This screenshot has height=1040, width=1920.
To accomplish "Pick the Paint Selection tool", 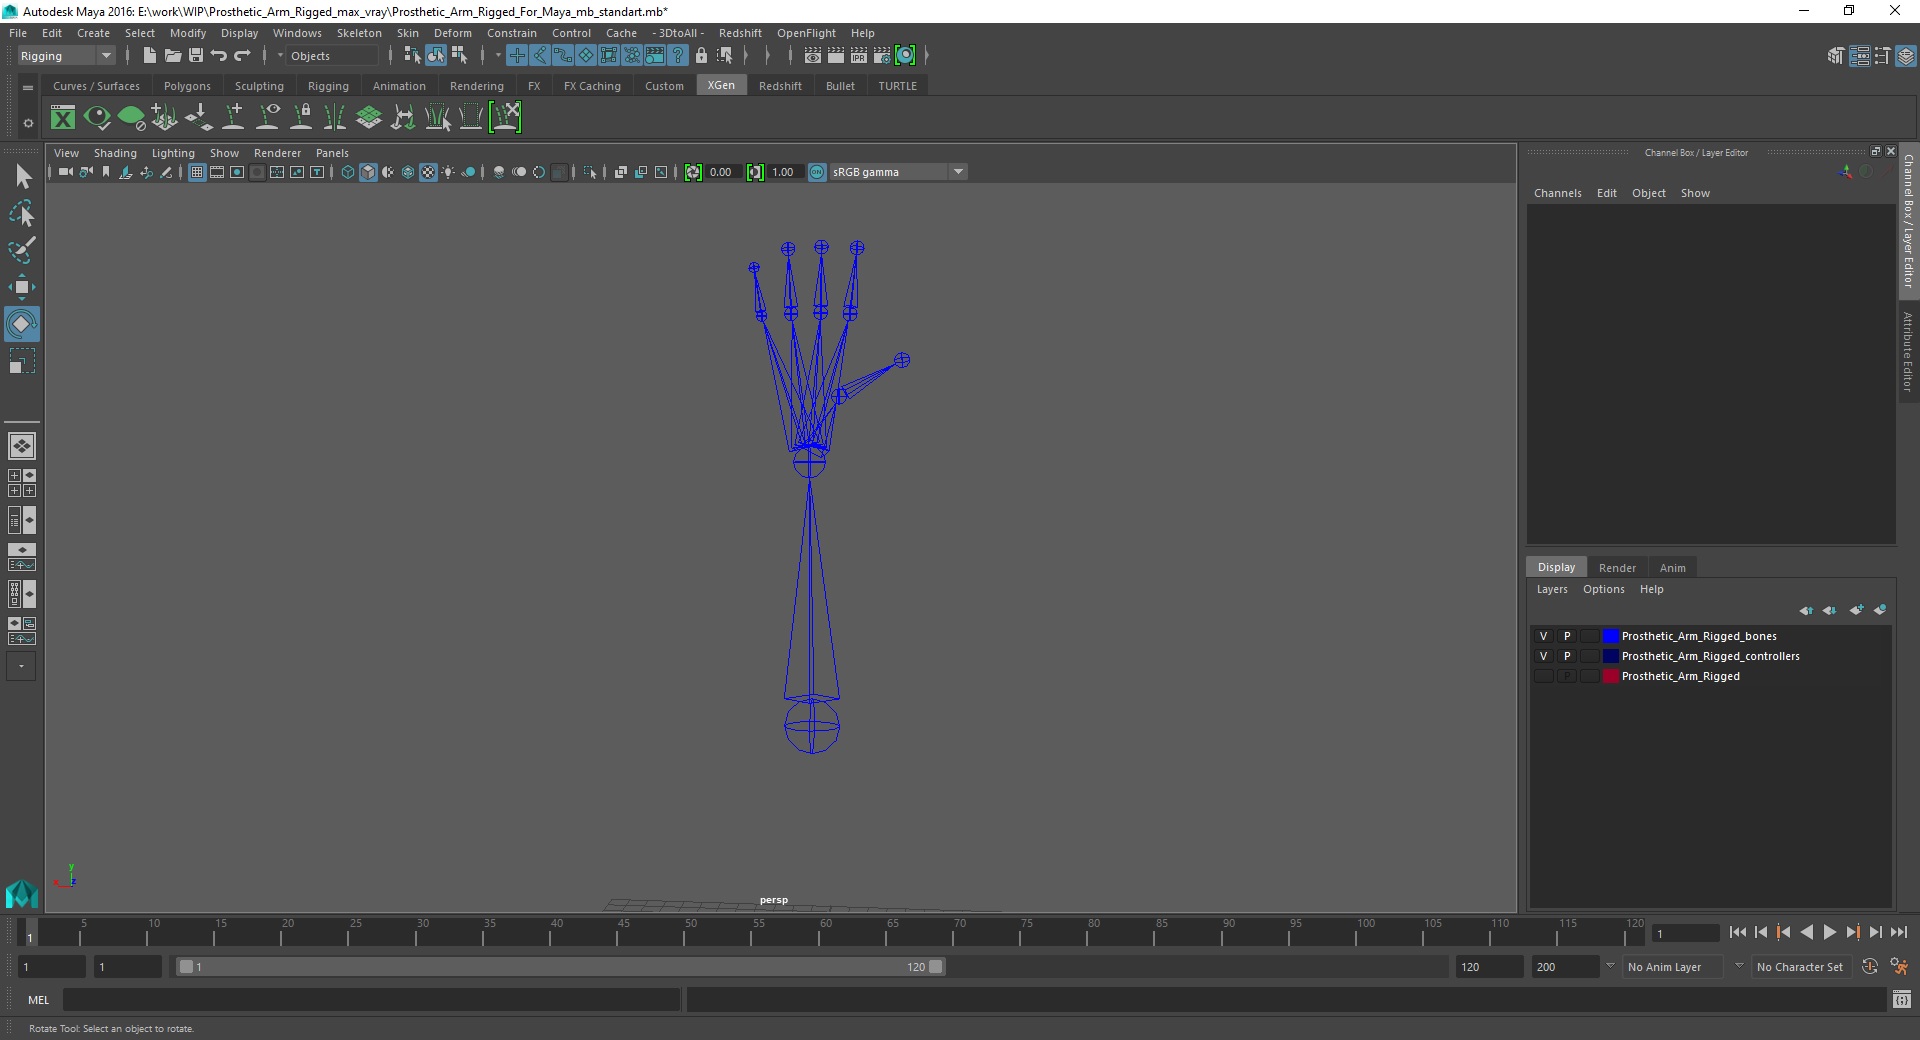I will (22, 250).
